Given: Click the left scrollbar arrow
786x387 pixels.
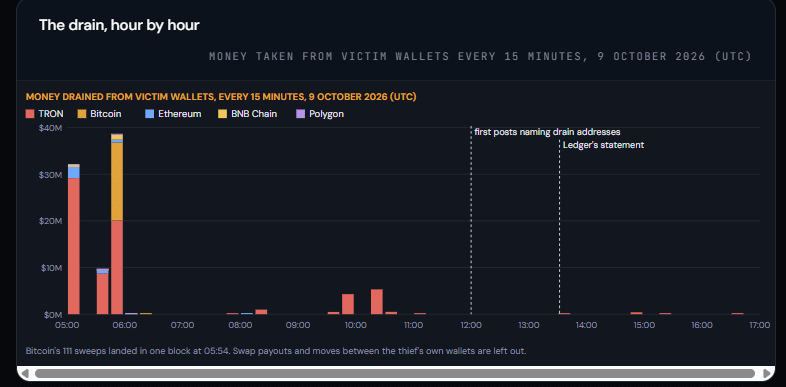Looking at the screenshot, I should [25, 373].
